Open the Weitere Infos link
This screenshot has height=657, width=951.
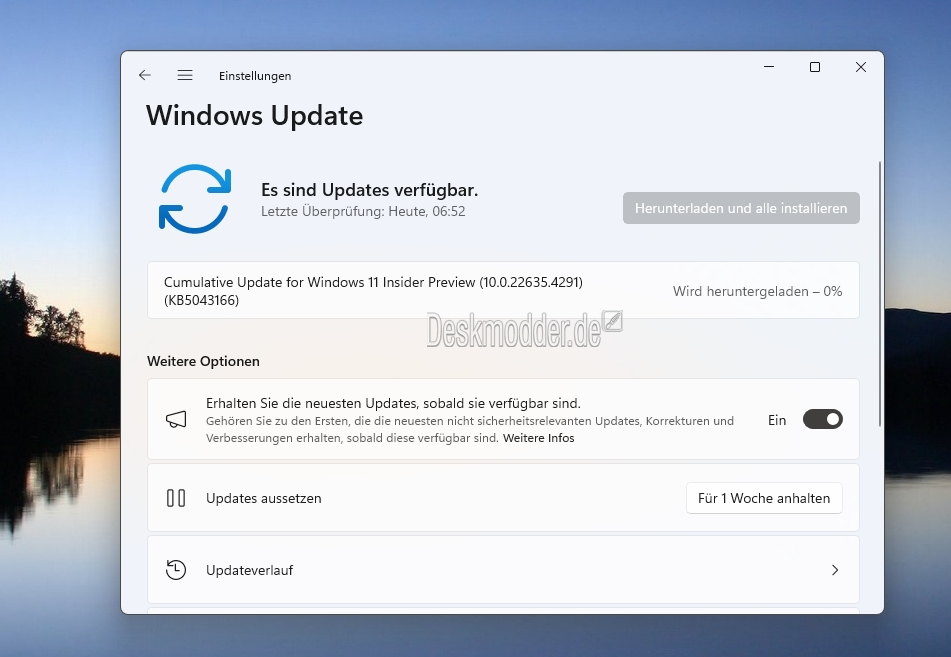539,438
